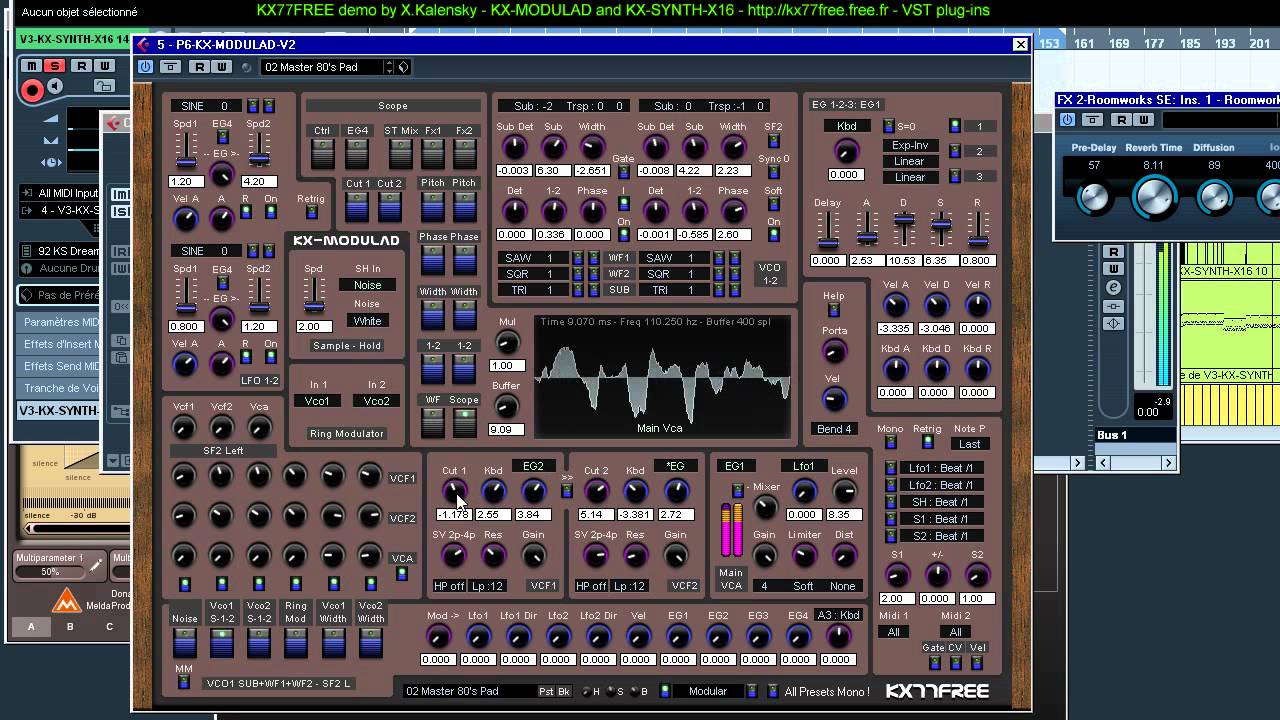Viewport: 1280px width, 720px height.
Task: Click the Bk button next to preset name
Action: [564, 691]
